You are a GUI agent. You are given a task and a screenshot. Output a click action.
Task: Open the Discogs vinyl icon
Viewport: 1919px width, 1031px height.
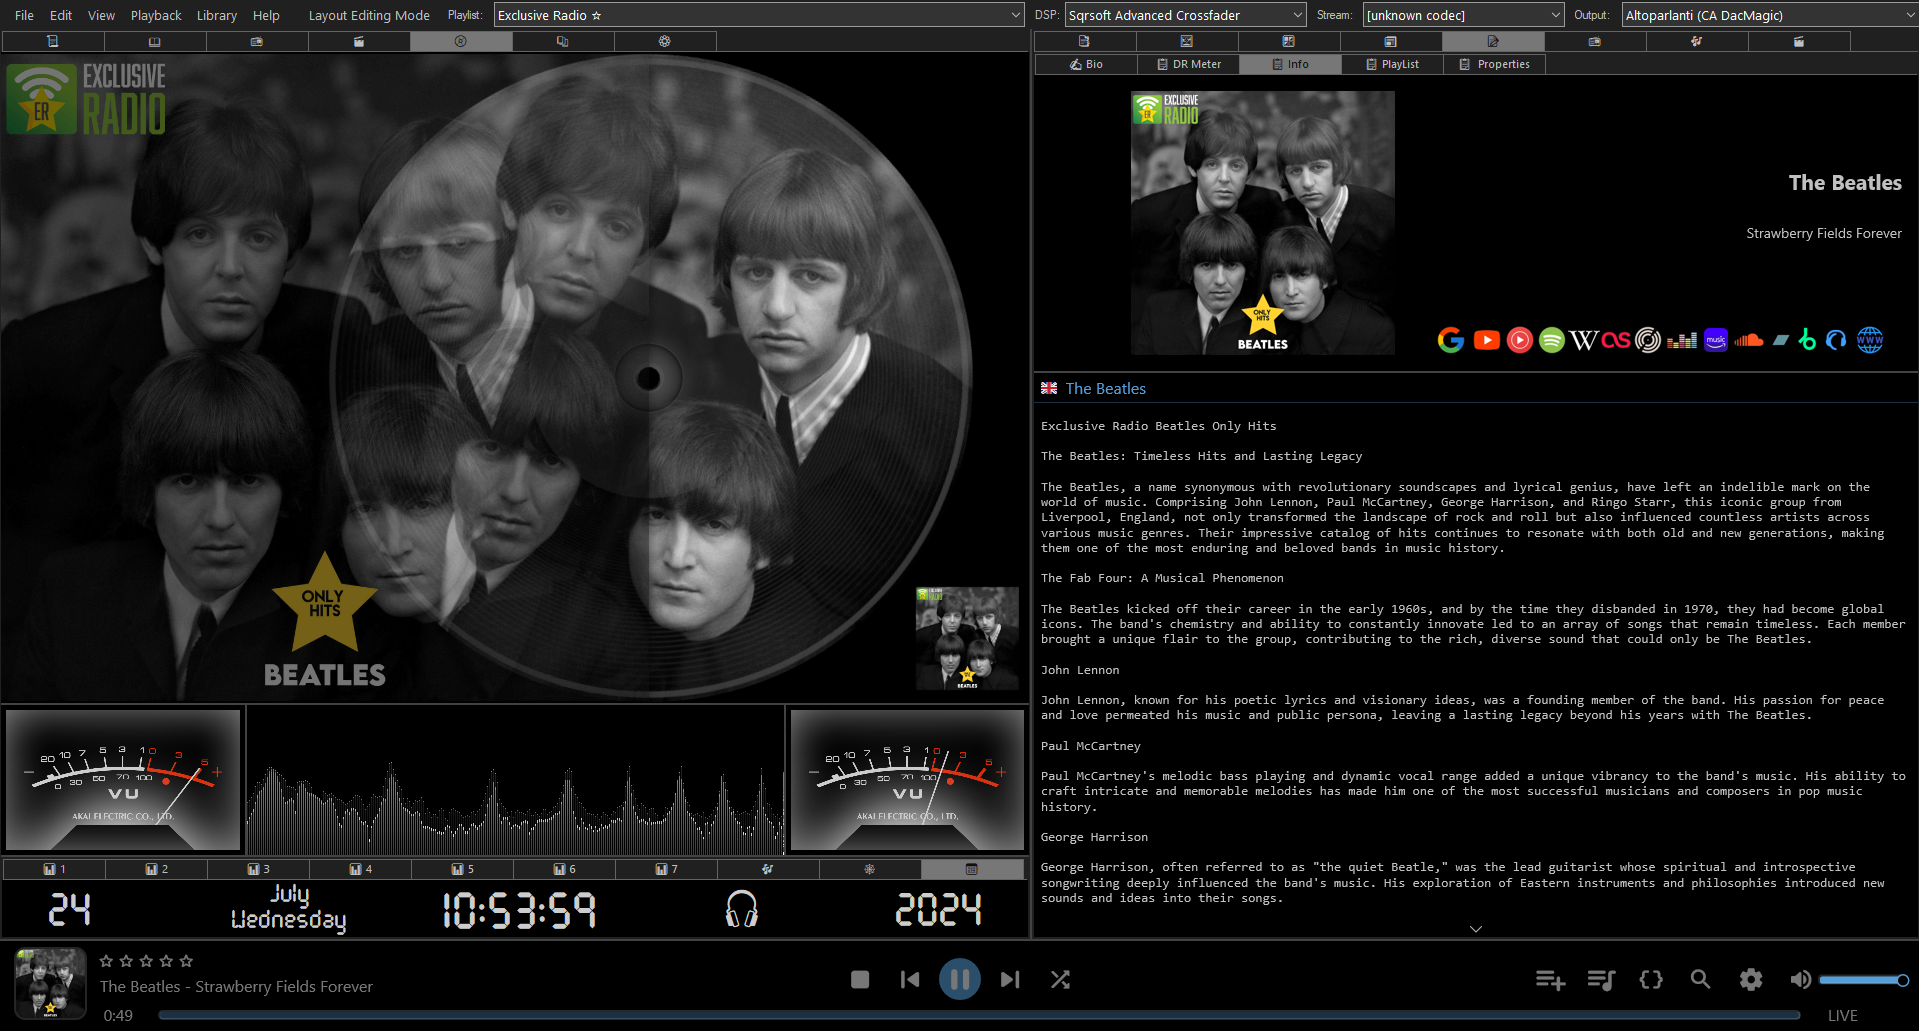1648,340
